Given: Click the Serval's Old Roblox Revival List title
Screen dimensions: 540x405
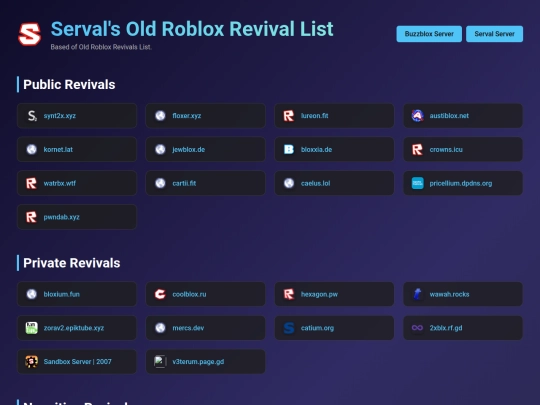Looking at the screenshot, I should pyautogui.click(x=192, y=29).
